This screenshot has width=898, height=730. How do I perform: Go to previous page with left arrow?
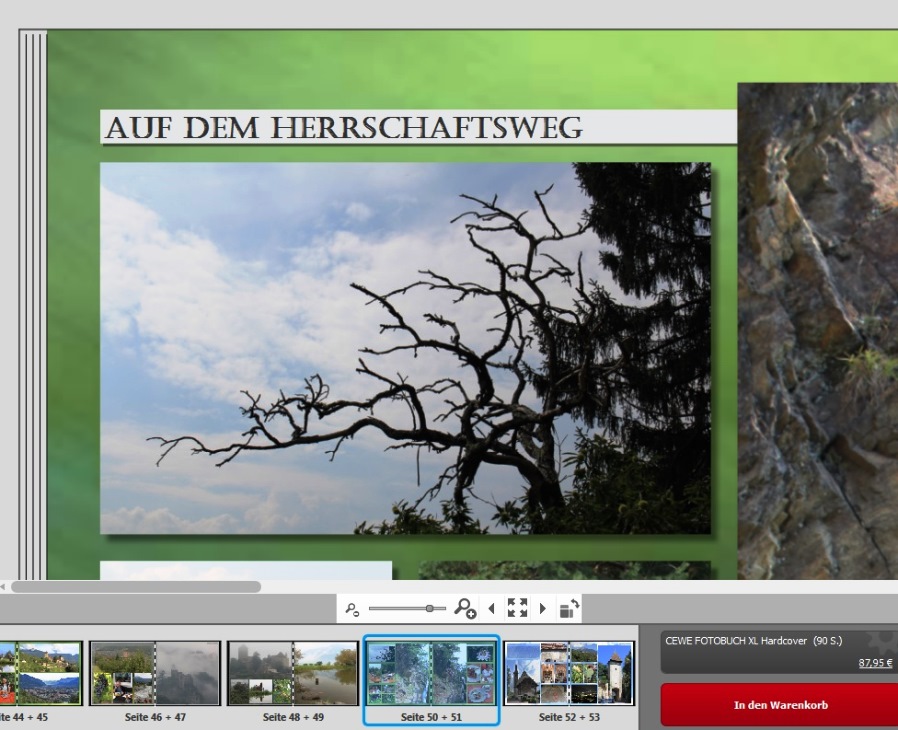coord(491,608)
